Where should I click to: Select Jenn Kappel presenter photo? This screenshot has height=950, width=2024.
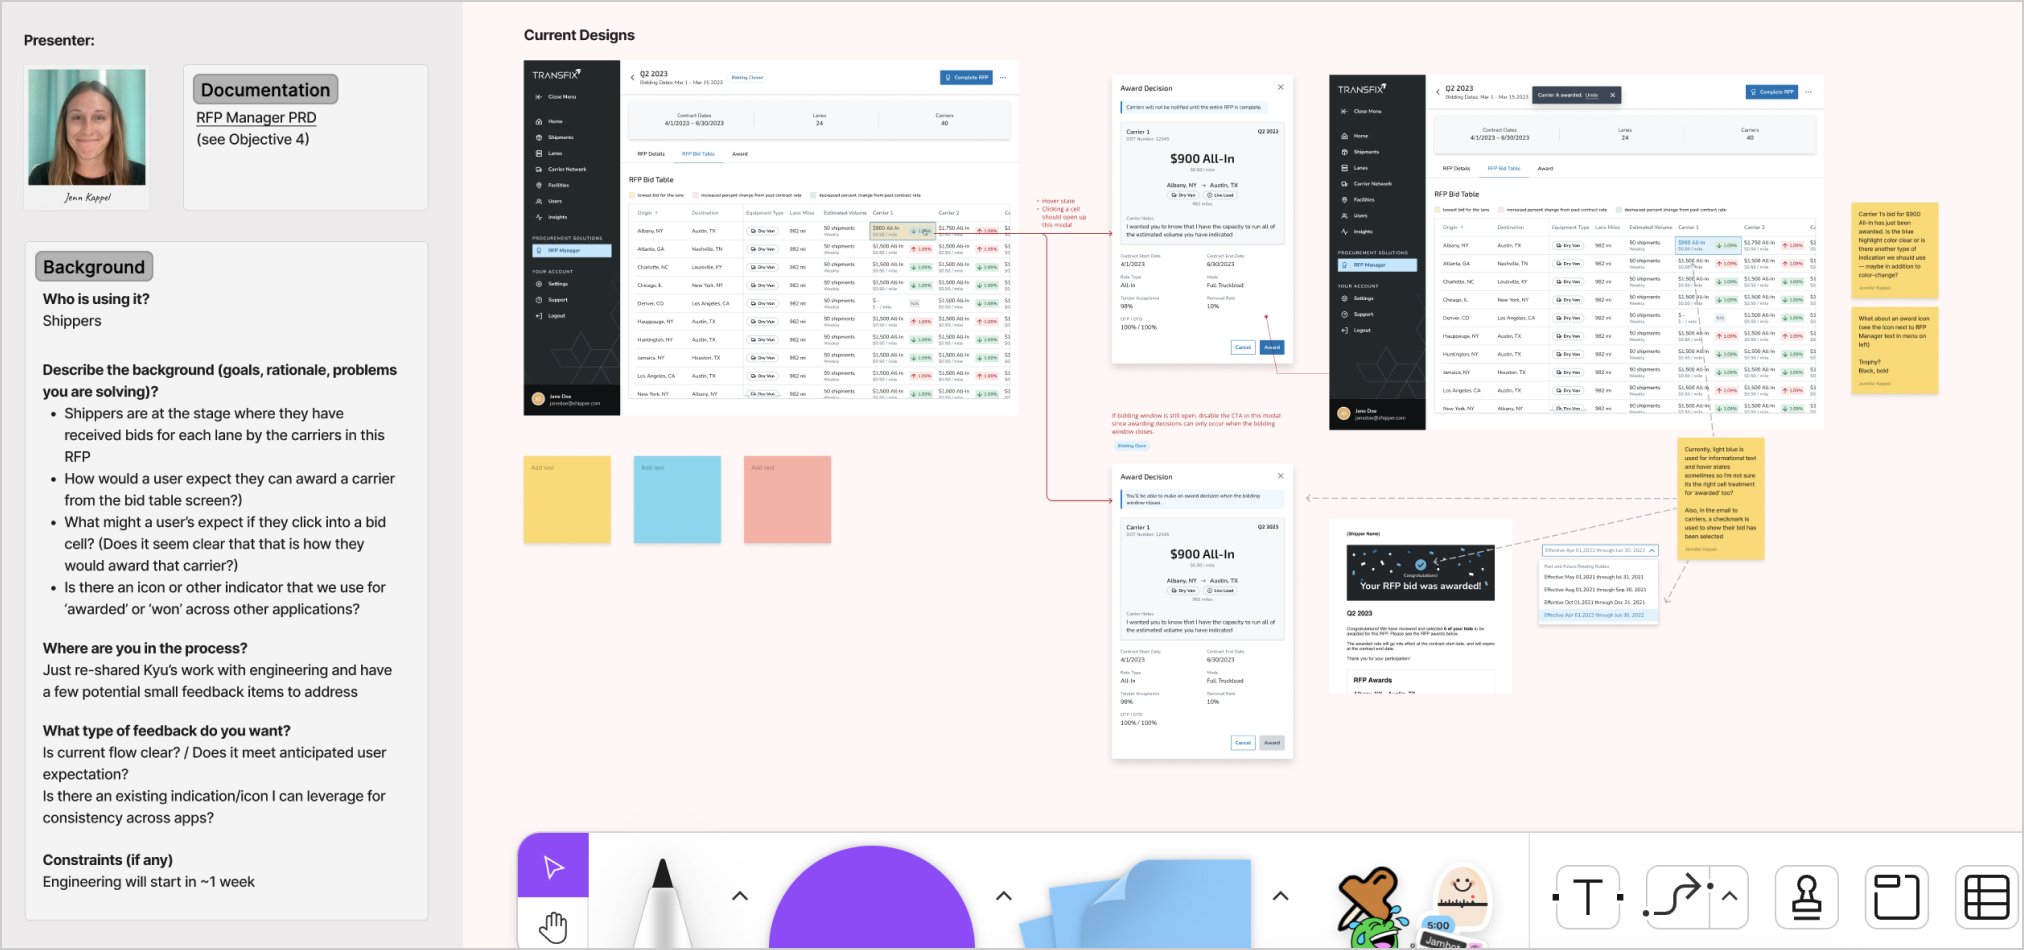87,127
